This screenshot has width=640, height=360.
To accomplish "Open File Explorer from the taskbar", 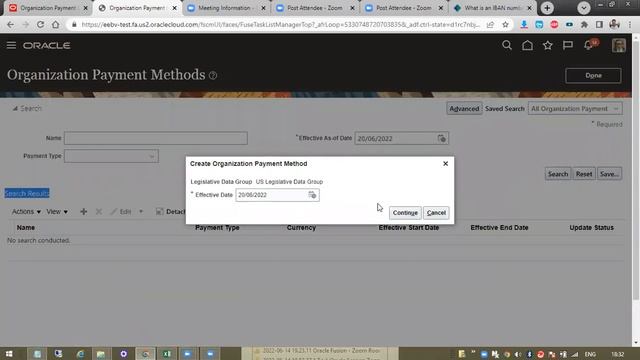I will [x=101, y=354].
